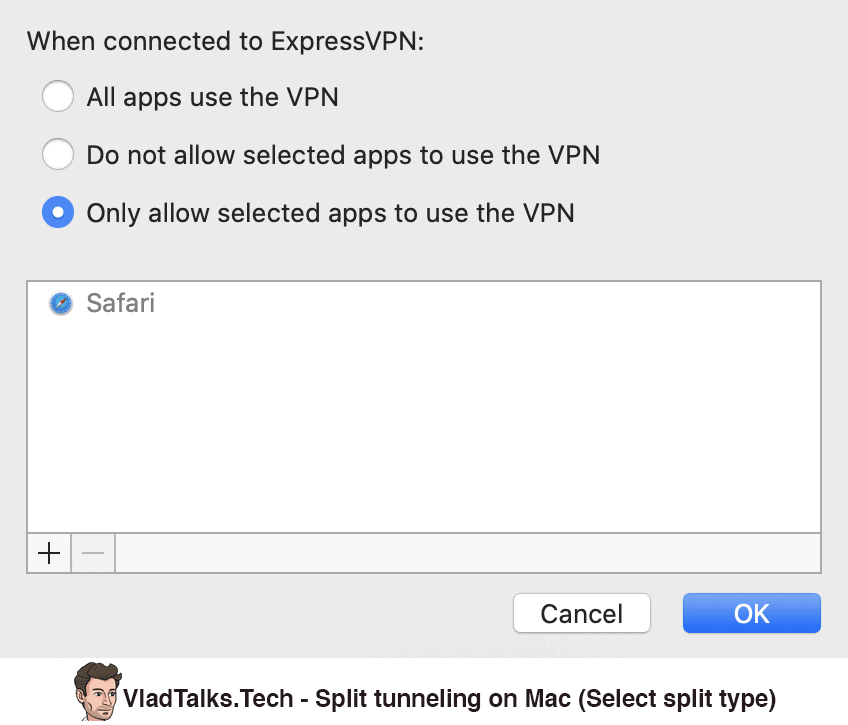
Task: Select 'Only allow selected apps' radio button
Action: 58,212
